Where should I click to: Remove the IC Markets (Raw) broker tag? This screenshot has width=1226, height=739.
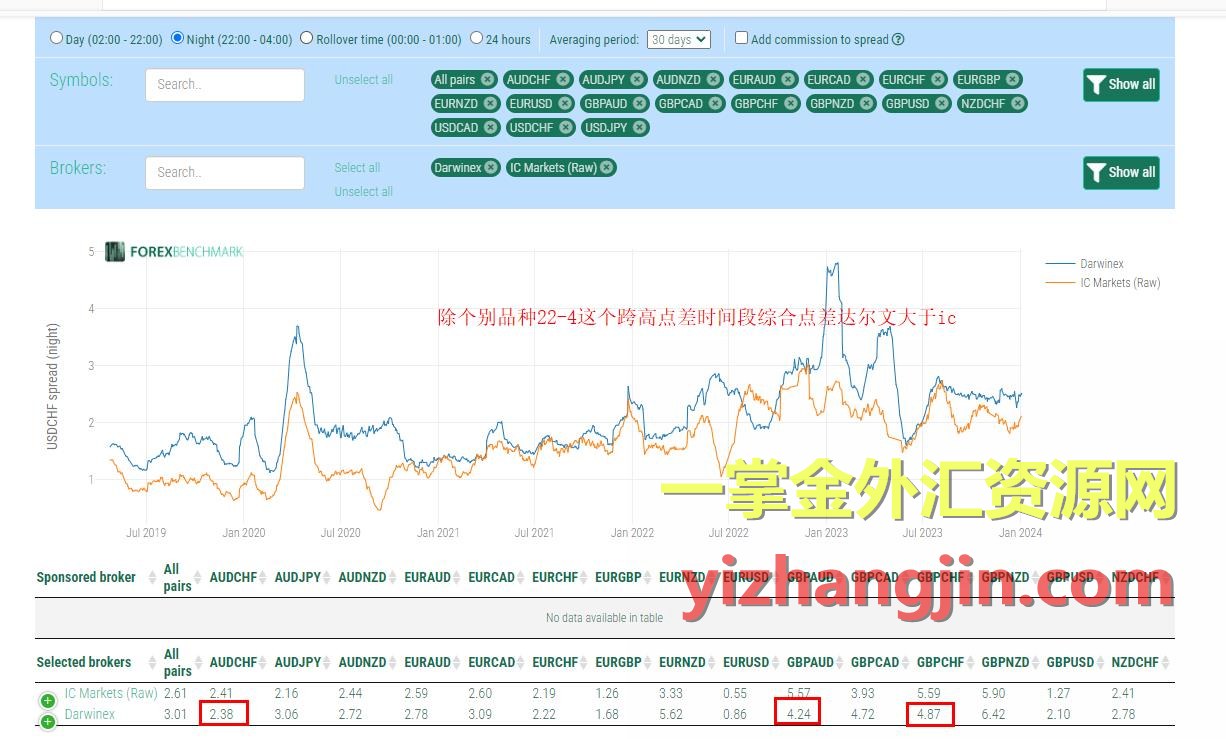point(607,168)
